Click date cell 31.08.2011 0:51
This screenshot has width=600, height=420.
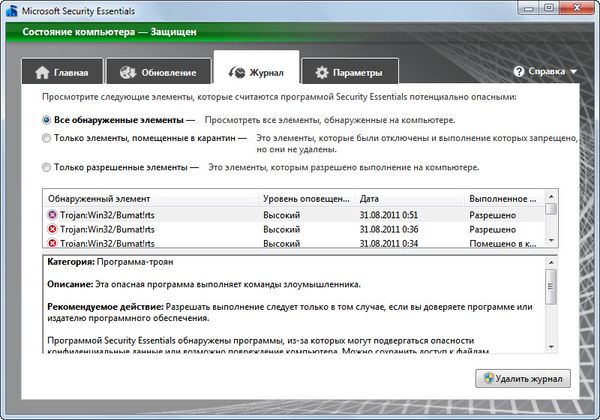point(388,215)
